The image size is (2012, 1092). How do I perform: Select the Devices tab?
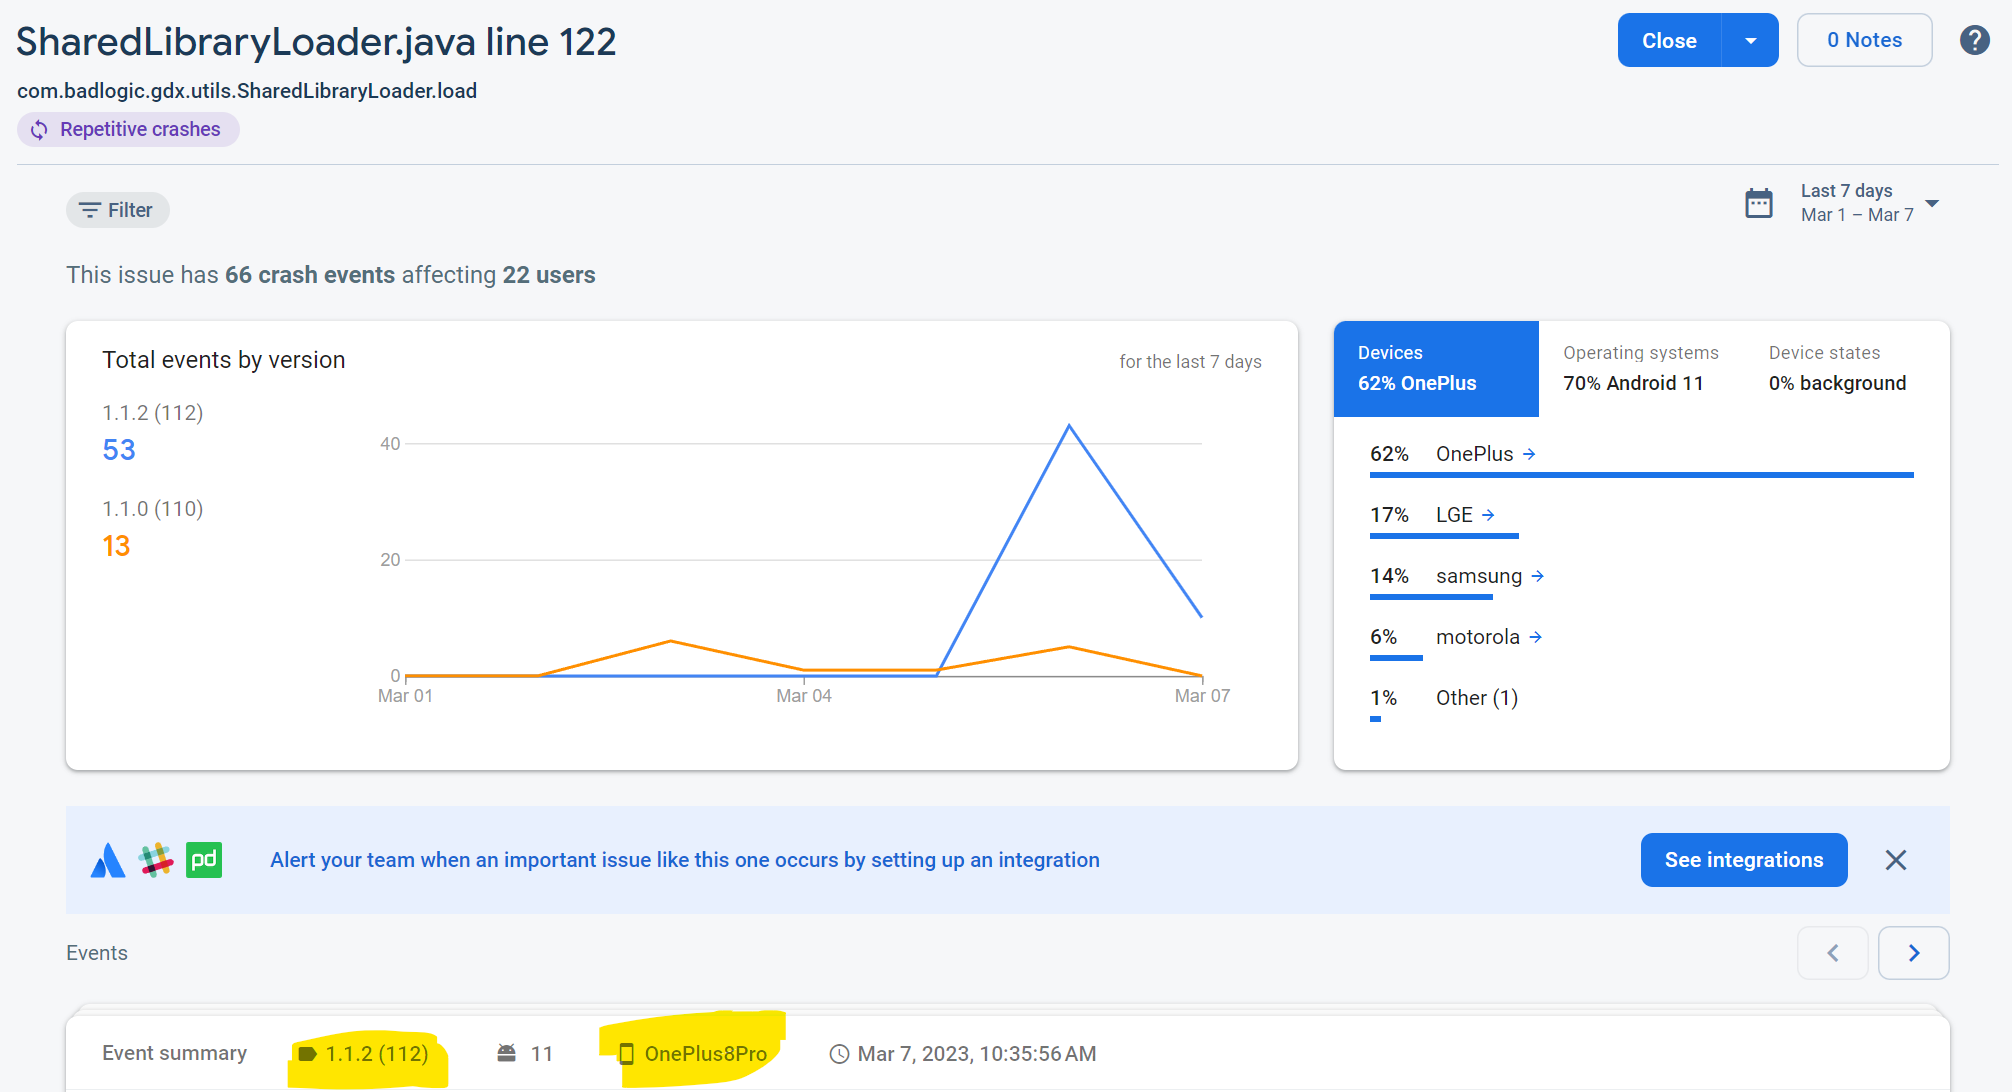click(x=1435, y=368)
